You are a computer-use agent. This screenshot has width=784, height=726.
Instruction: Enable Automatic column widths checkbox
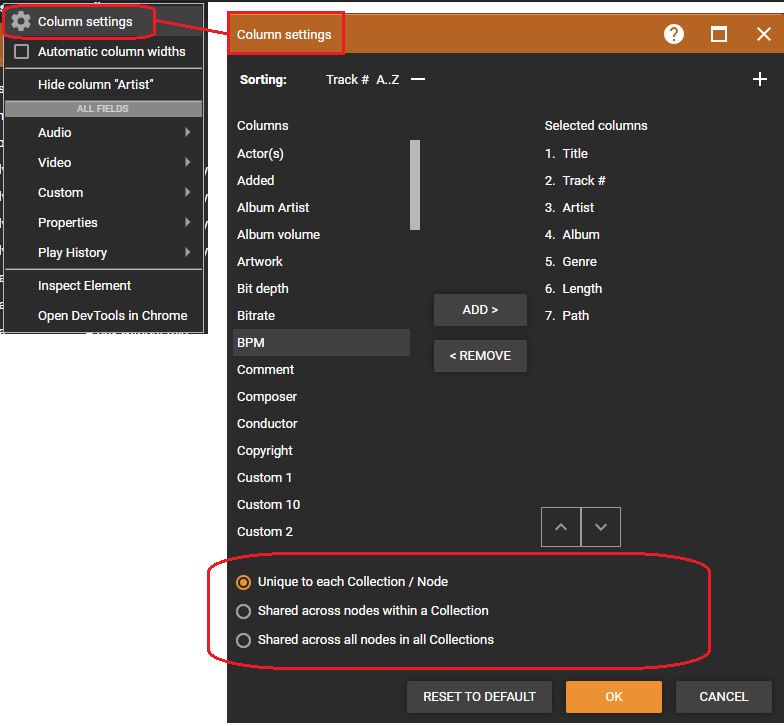[22, 51]
